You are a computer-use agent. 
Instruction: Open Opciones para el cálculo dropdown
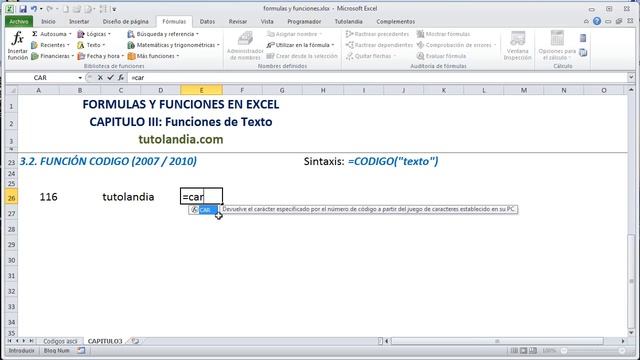tap(557, 46)
